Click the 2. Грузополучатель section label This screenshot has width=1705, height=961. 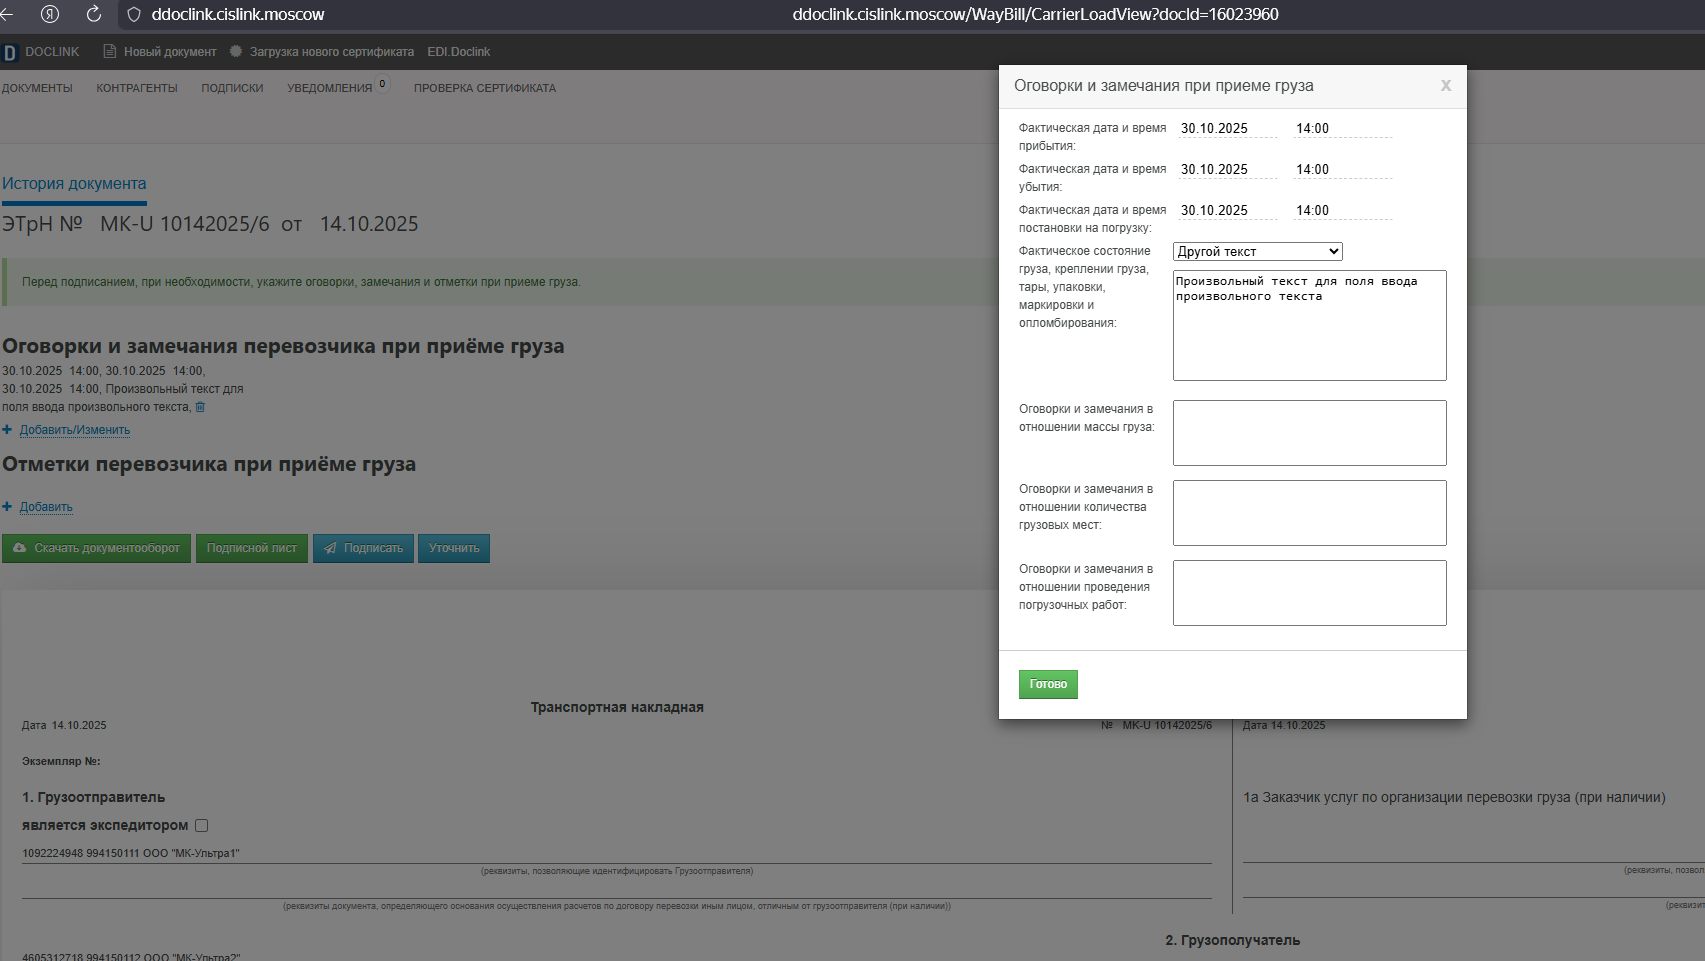[x=1233, y=940]
